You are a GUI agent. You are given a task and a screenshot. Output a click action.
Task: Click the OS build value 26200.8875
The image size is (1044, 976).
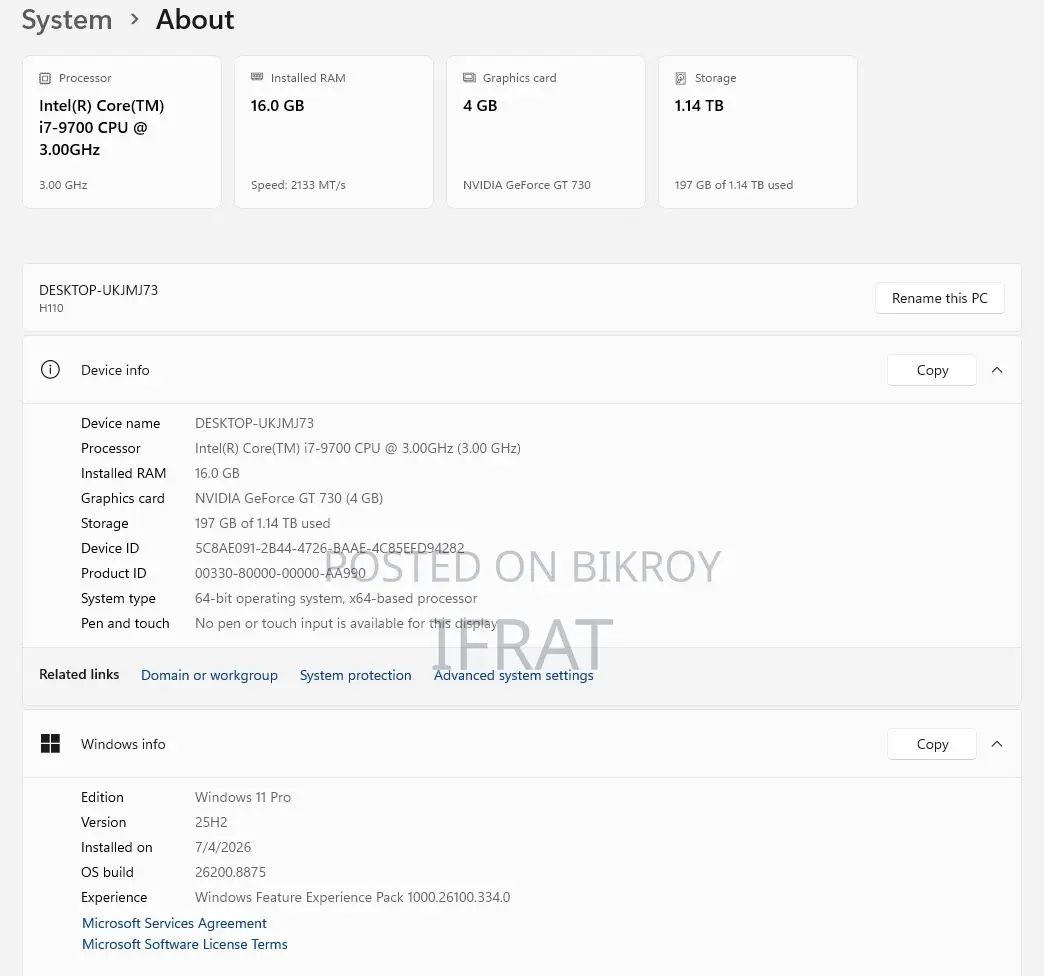pos(230,872)
